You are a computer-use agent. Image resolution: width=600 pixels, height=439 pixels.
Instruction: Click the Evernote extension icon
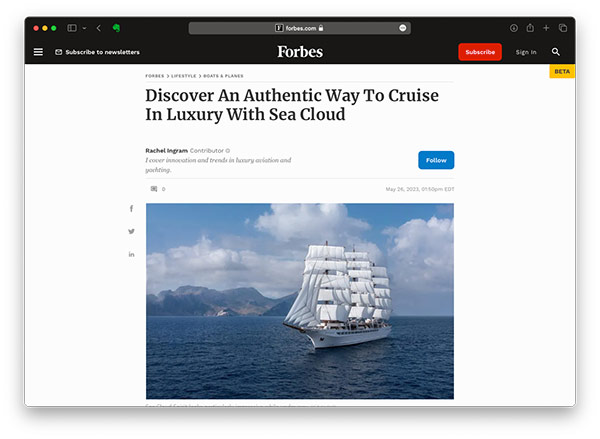pos(116,28)
